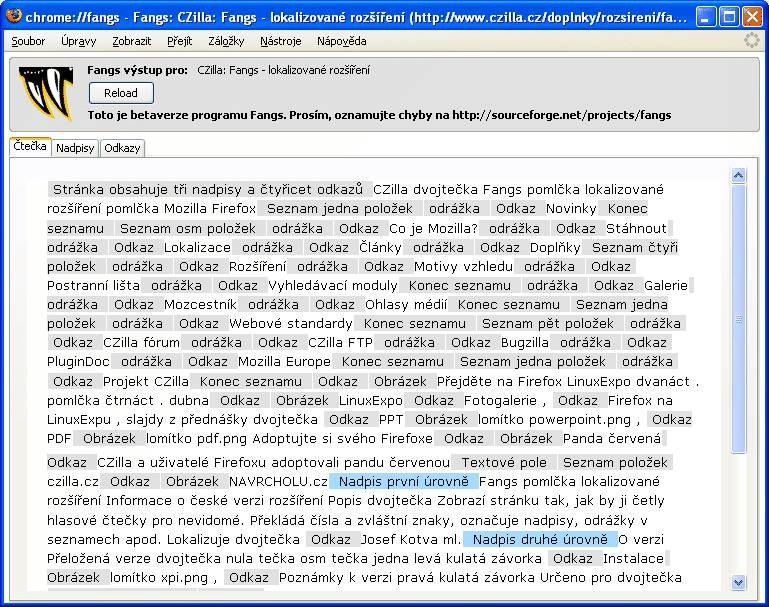Click the scrollbar down arrow
This screenshot has height=607, width=769.
click(739, 582)
